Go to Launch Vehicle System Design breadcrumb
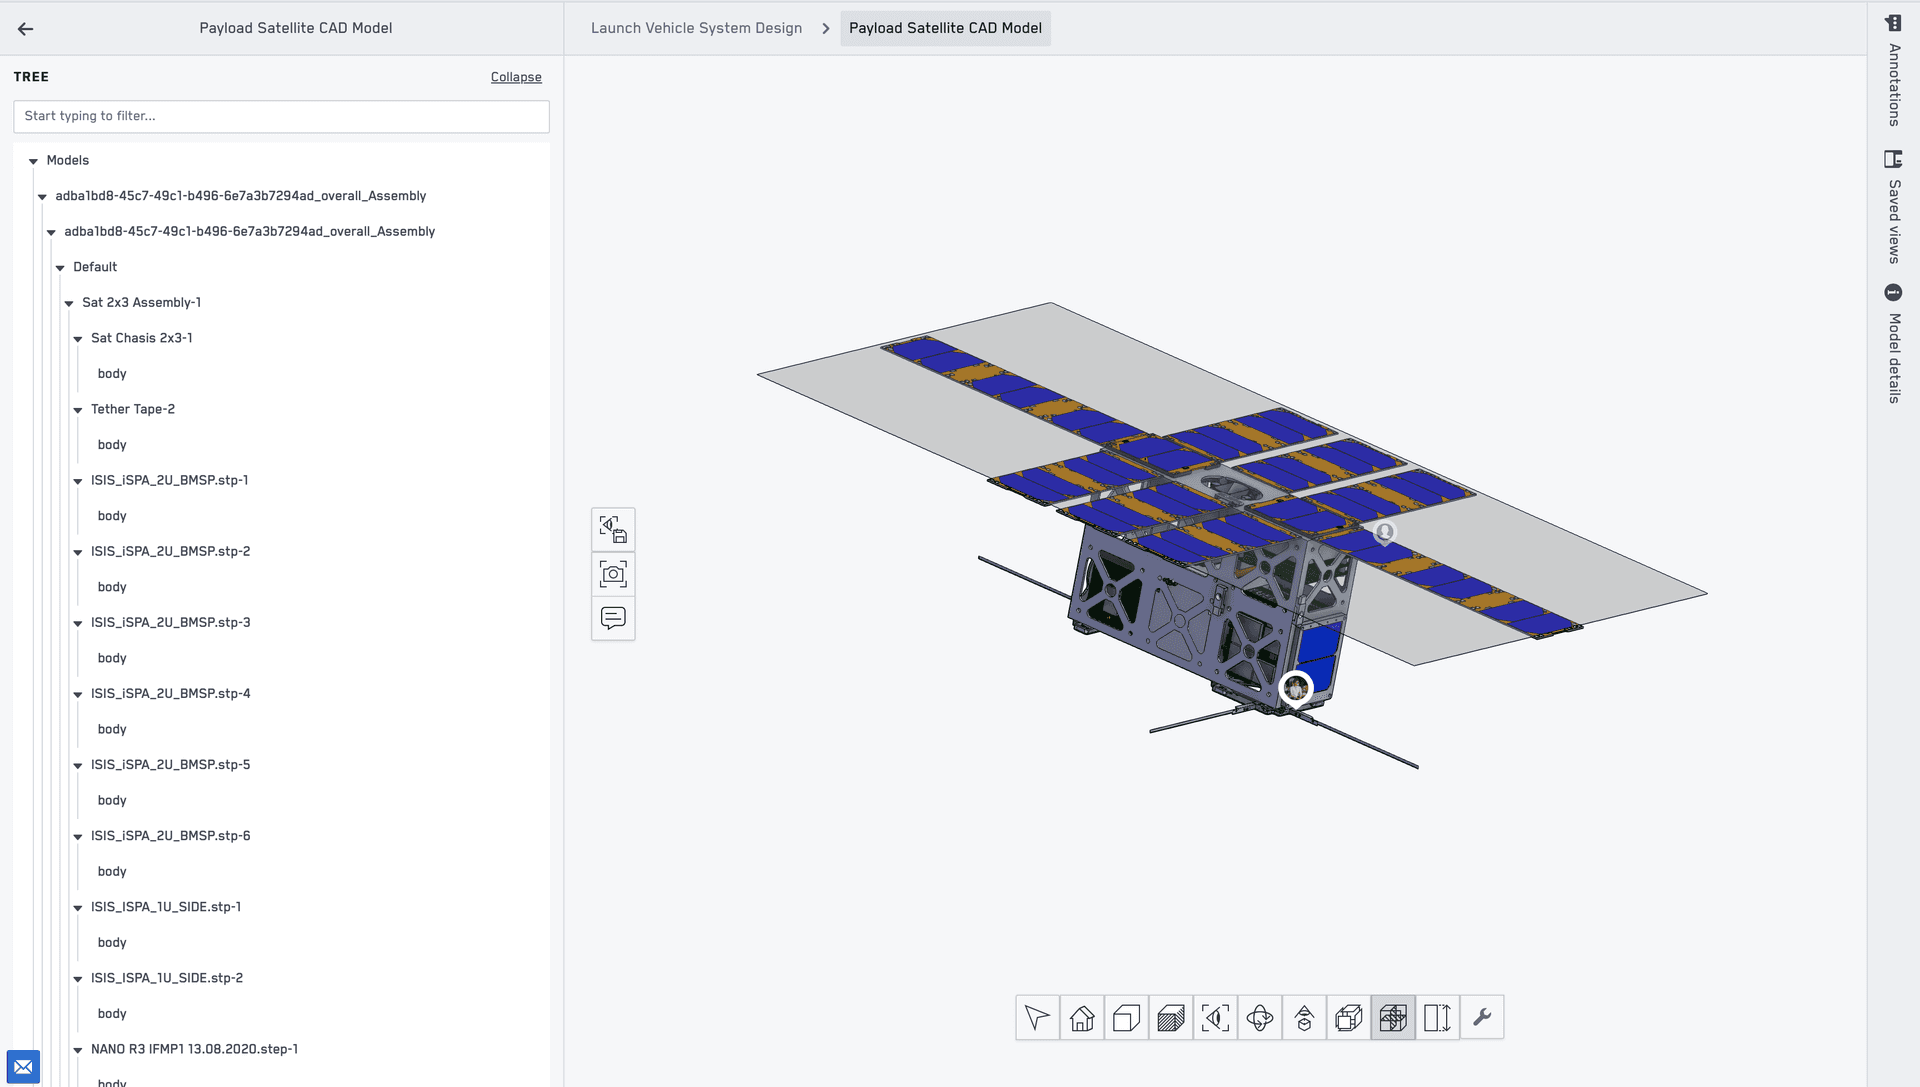The height and width of the screenshot is (1087, 1920). [696, 28]
